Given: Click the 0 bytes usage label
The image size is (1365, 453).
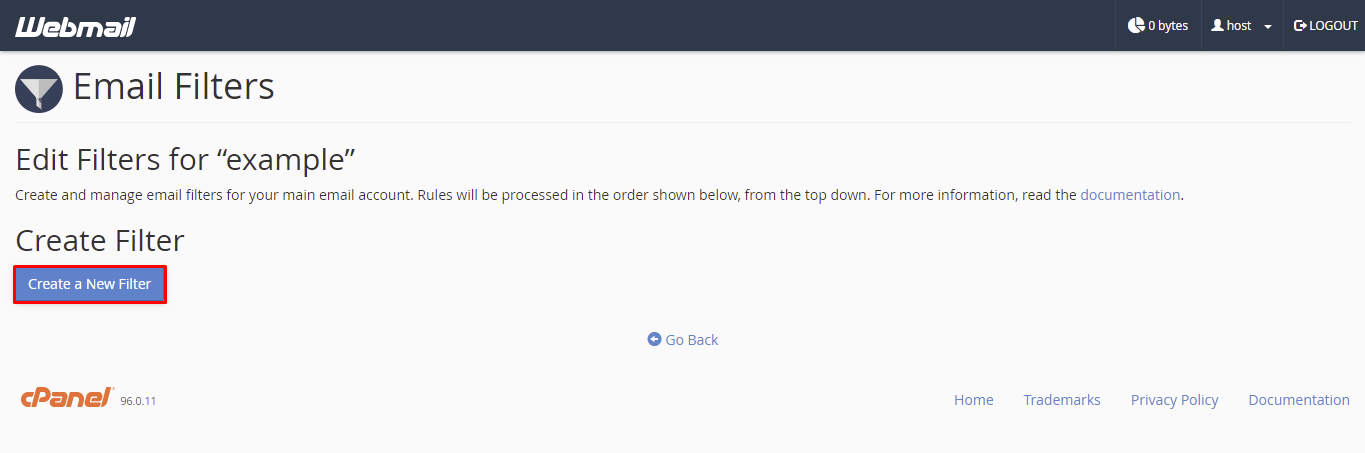Looking at the screenshot, I should tap(1168, 26).
